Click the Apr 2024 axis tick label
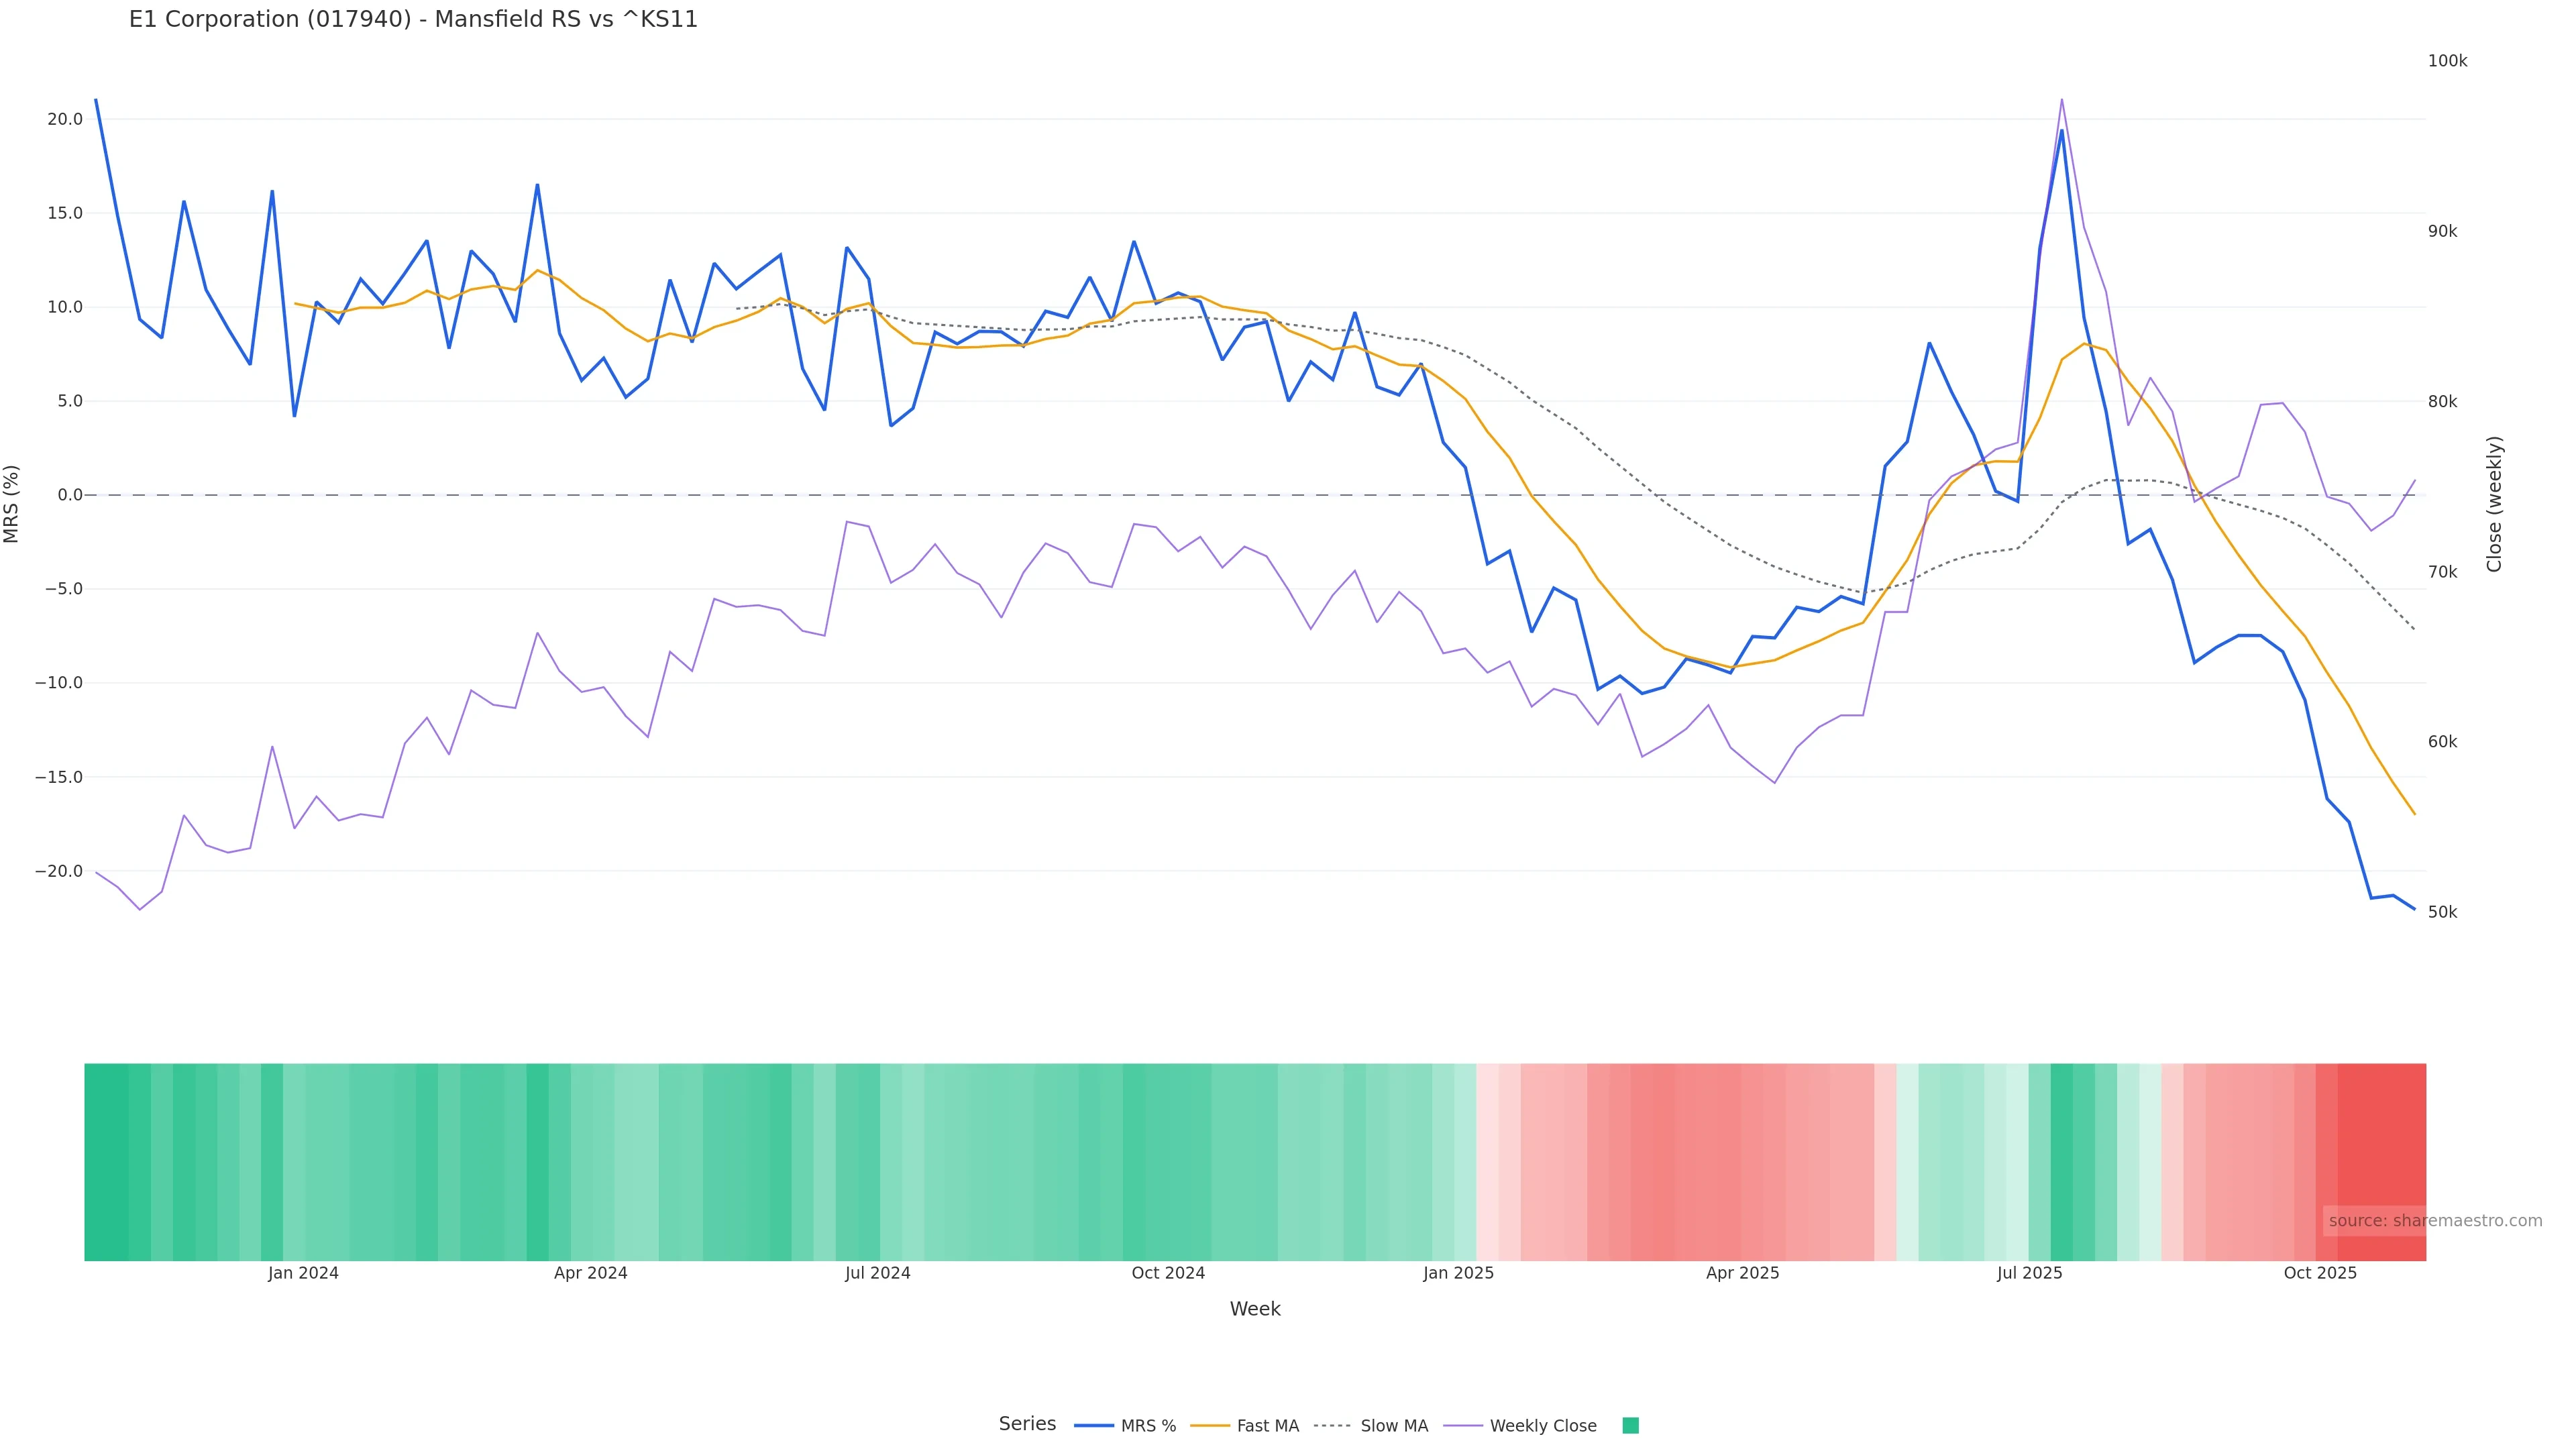 coord(590,1274)
